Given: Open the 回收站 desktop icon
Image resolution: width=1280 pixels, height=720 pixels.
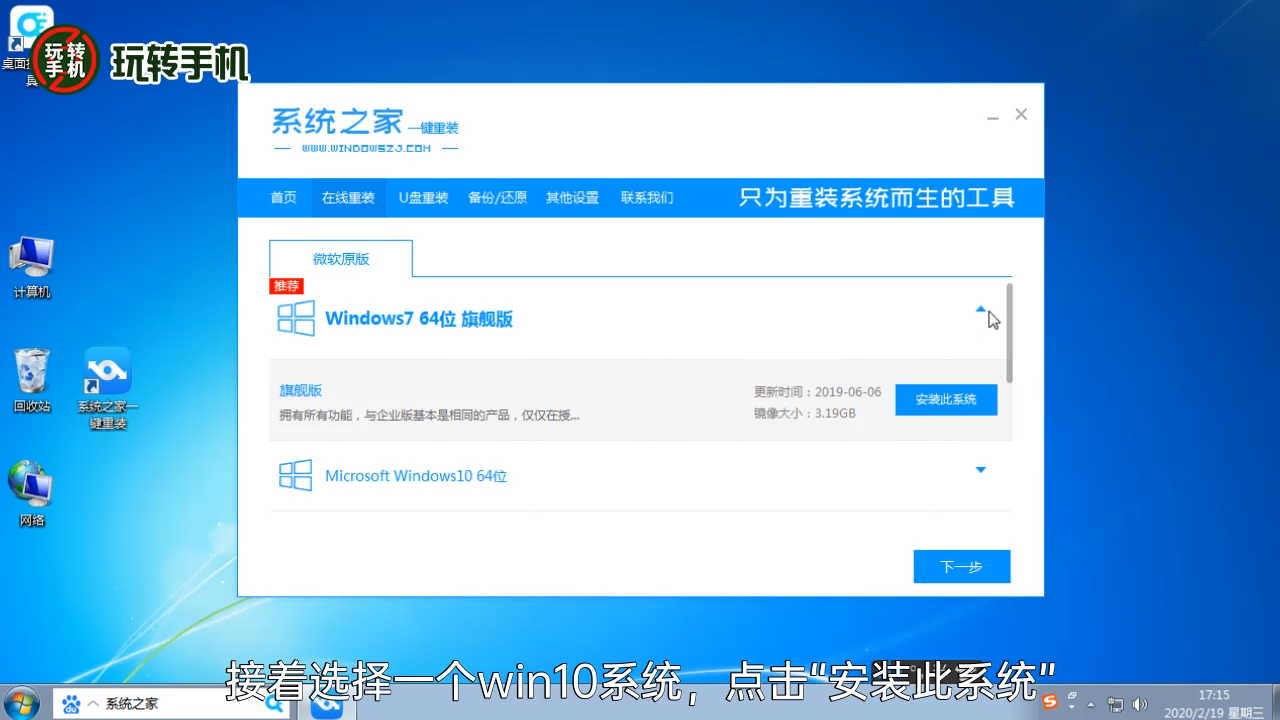Looking at the screenshot, I should (x=32, y=380).
